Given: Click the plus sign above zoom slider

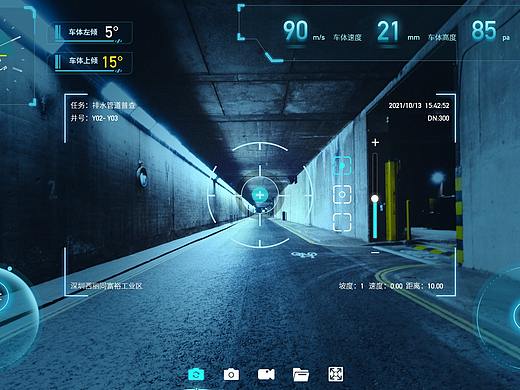Looking at the screenshot, I should [375, 142].
